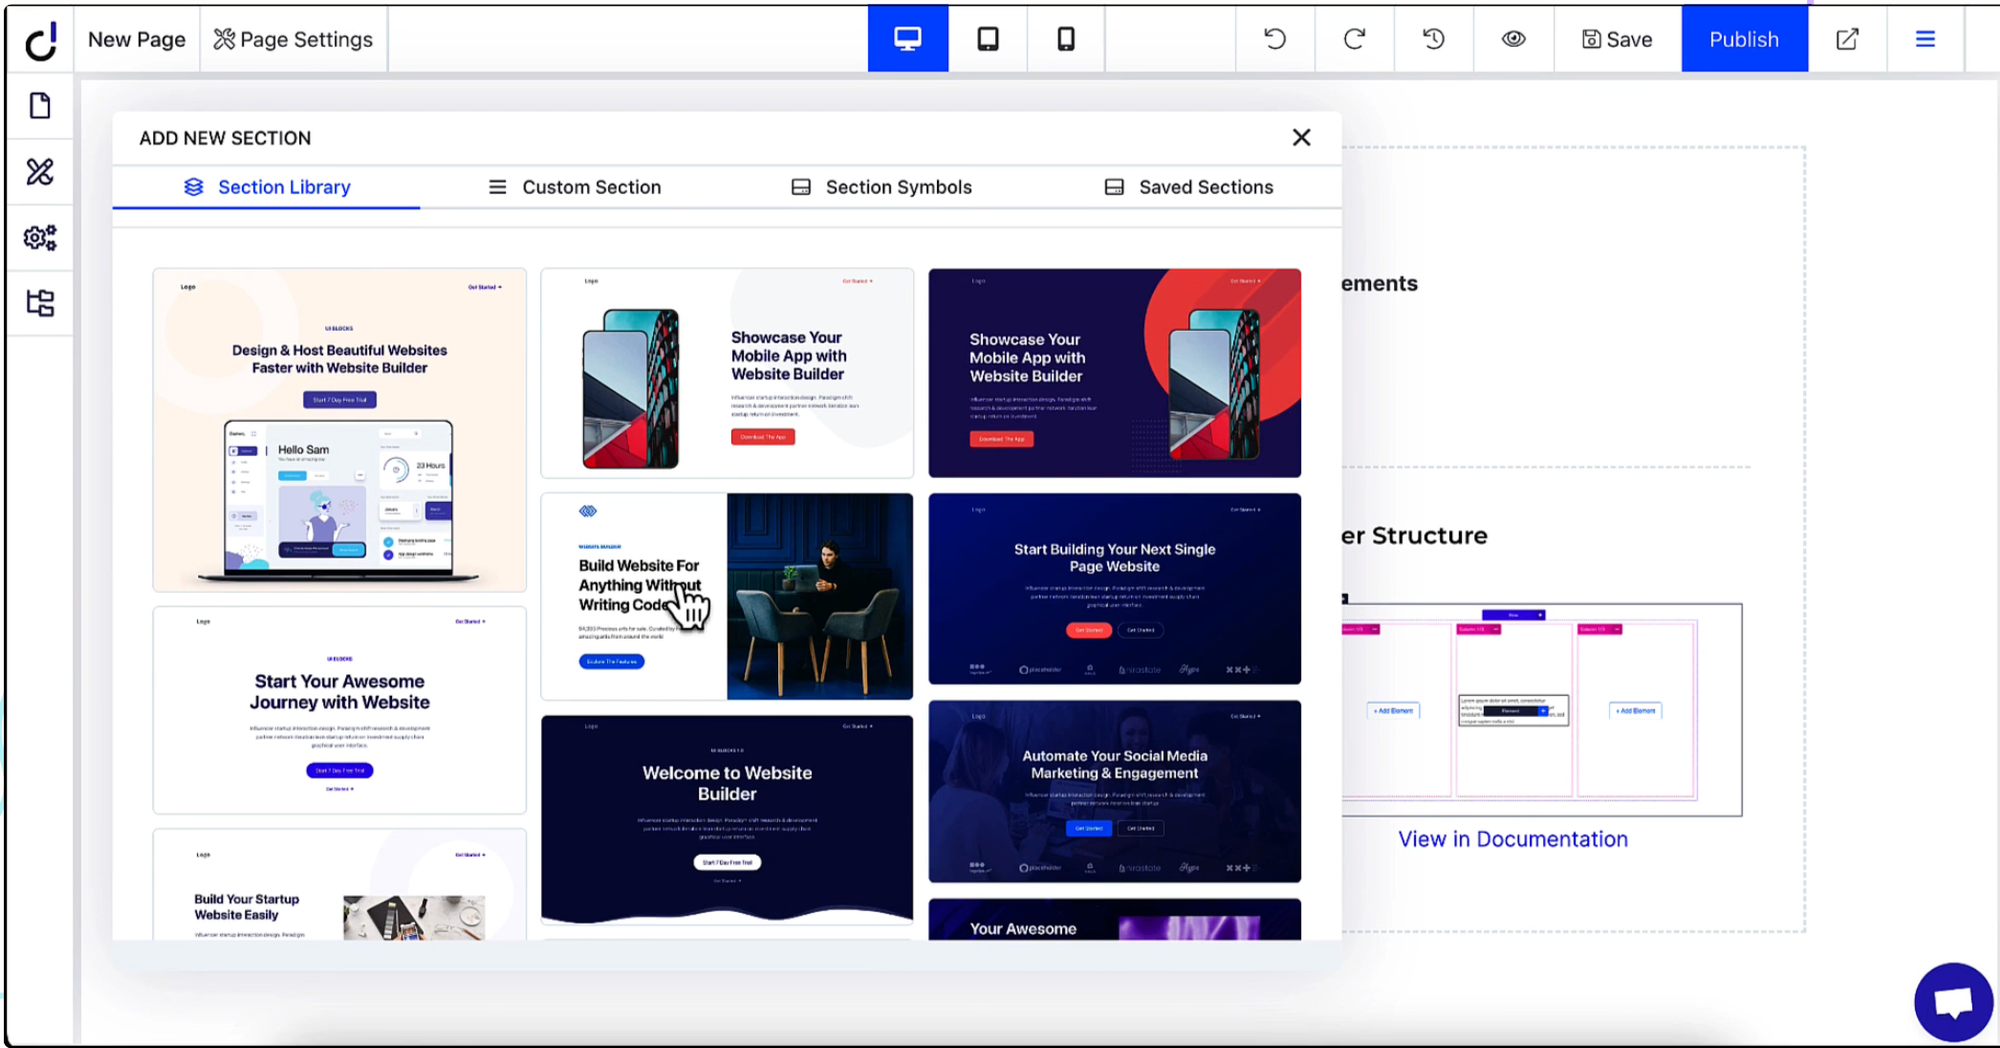Open the design tools icon in left sidebar
This screenshot has height=1048, width=2000.
pos(40,172)
